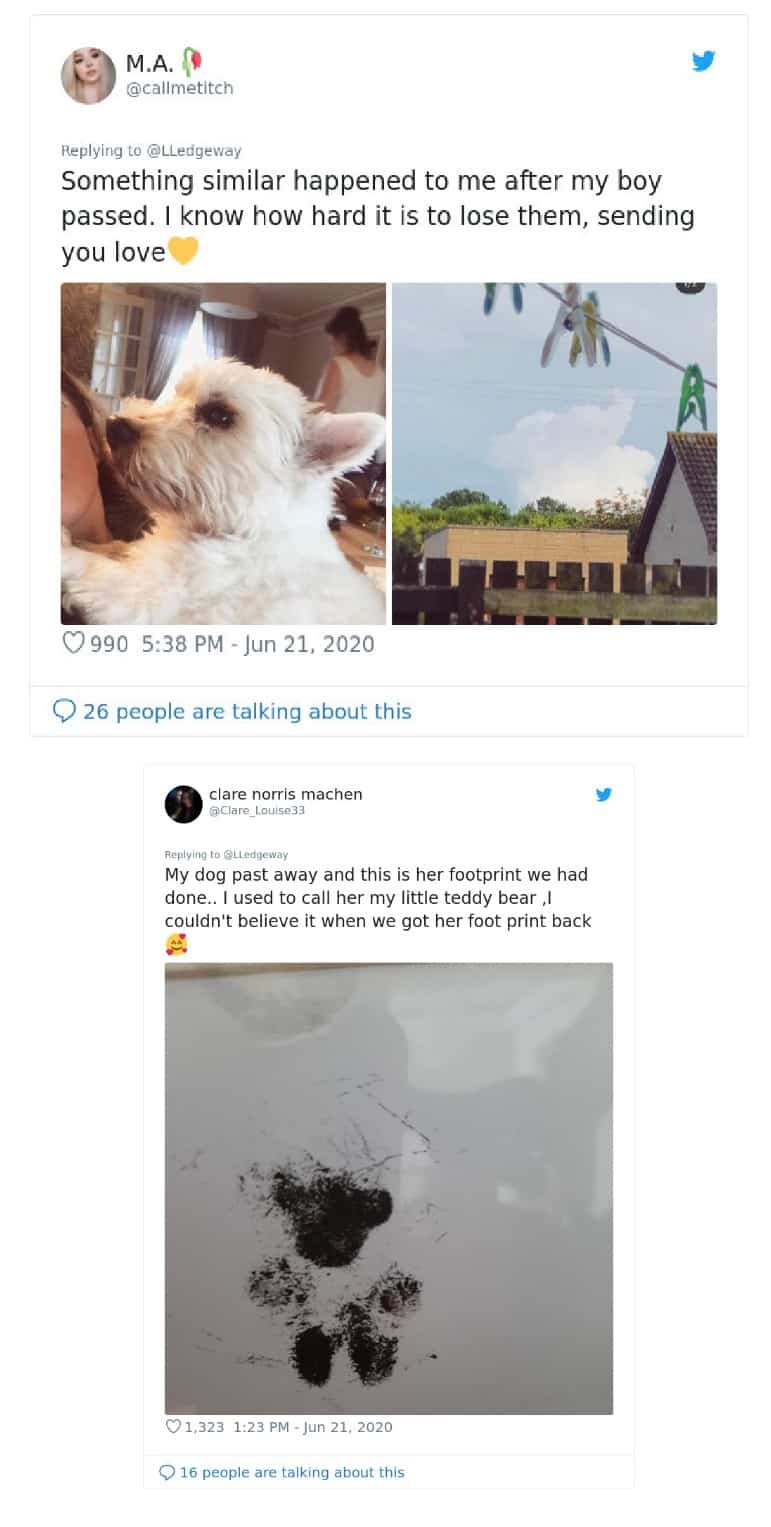Like Clare's tweet using the heart icon
Viewport: 771px width, 1527px height.
point(173,1427)
